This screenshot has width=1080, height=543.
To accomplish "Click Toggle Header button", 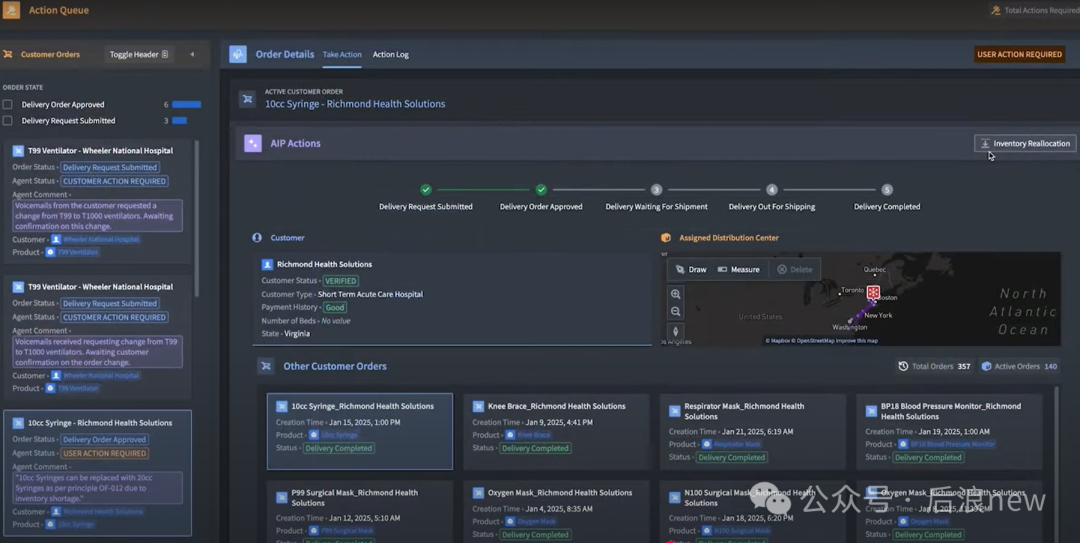I will point(139,55).
